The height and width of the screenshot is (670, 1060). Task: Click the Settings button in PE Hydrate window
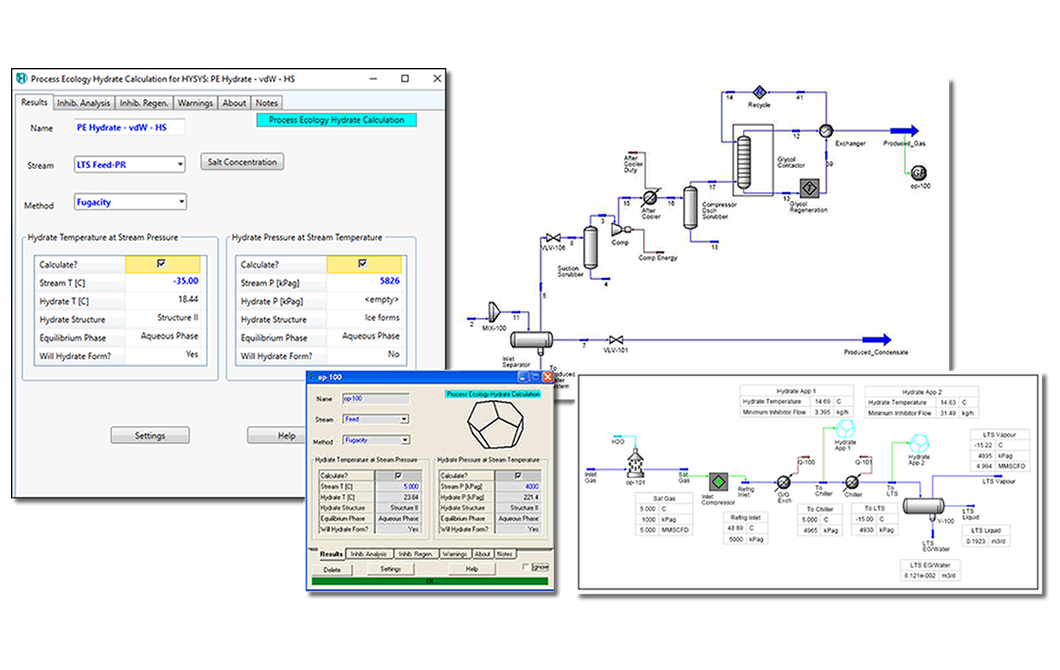(x=150, y=435)
